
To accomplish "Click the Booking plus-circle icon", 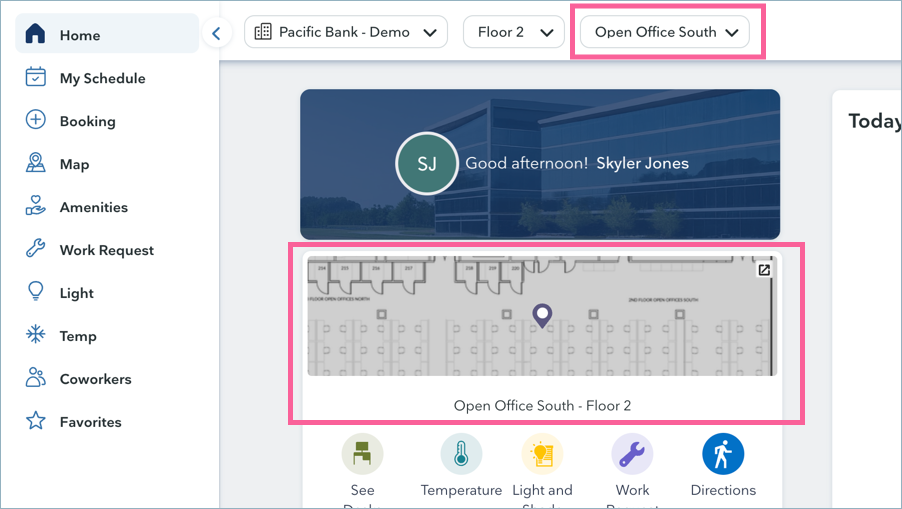I will [36, 120].
